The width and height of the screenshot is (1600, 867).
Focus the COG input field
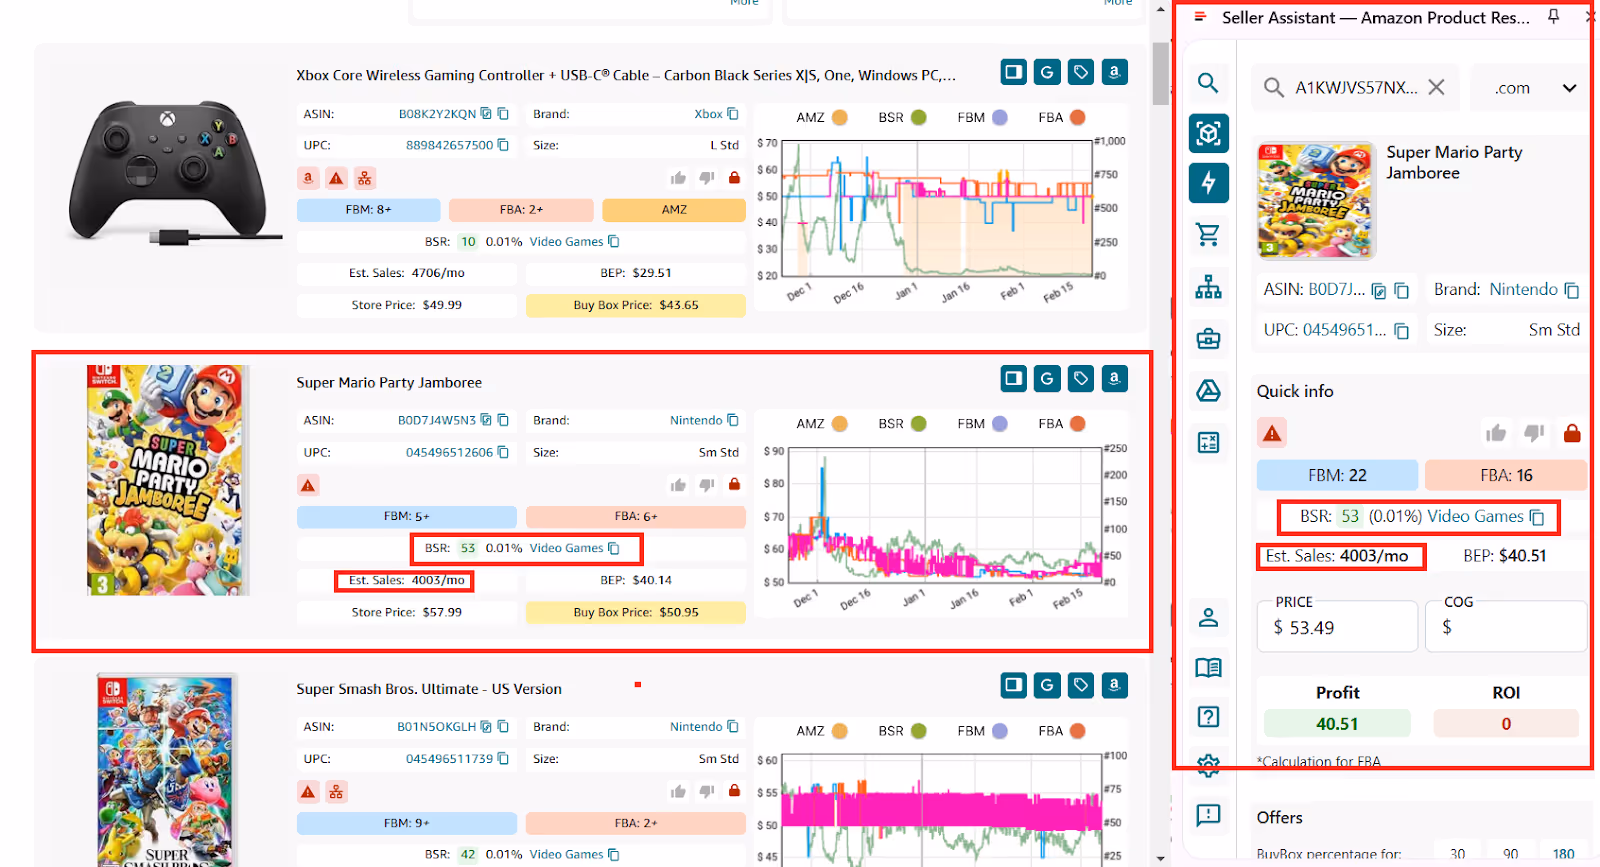1506,627
